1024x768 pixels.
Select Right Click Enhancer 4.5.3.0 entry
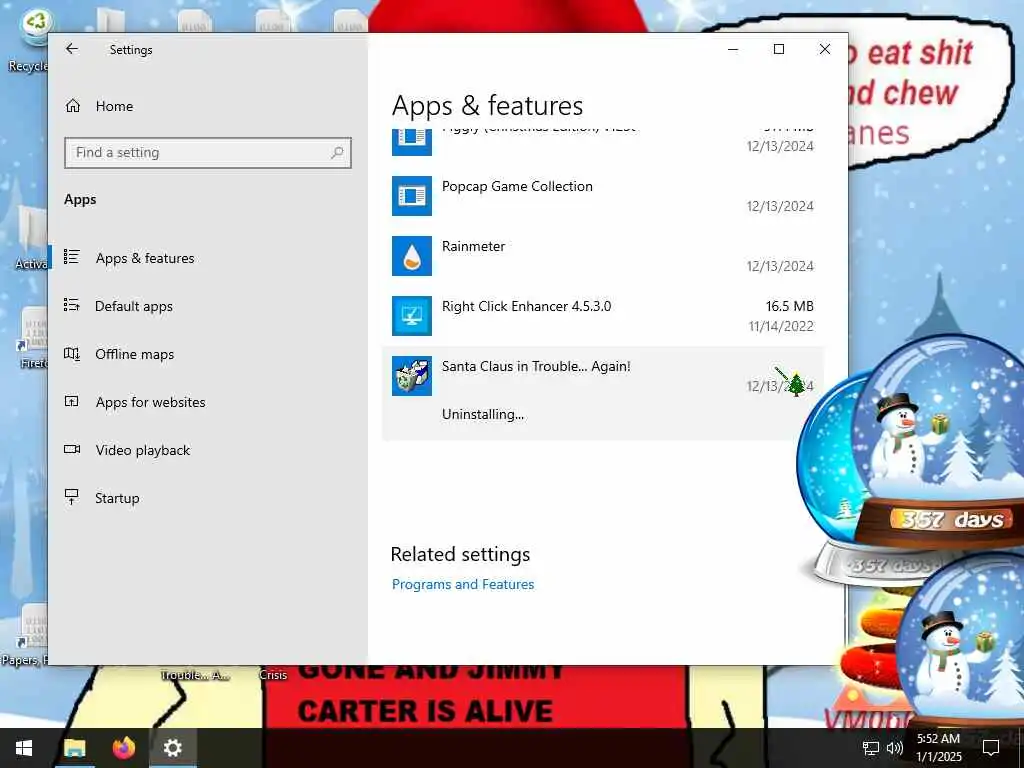coord(526,306)
